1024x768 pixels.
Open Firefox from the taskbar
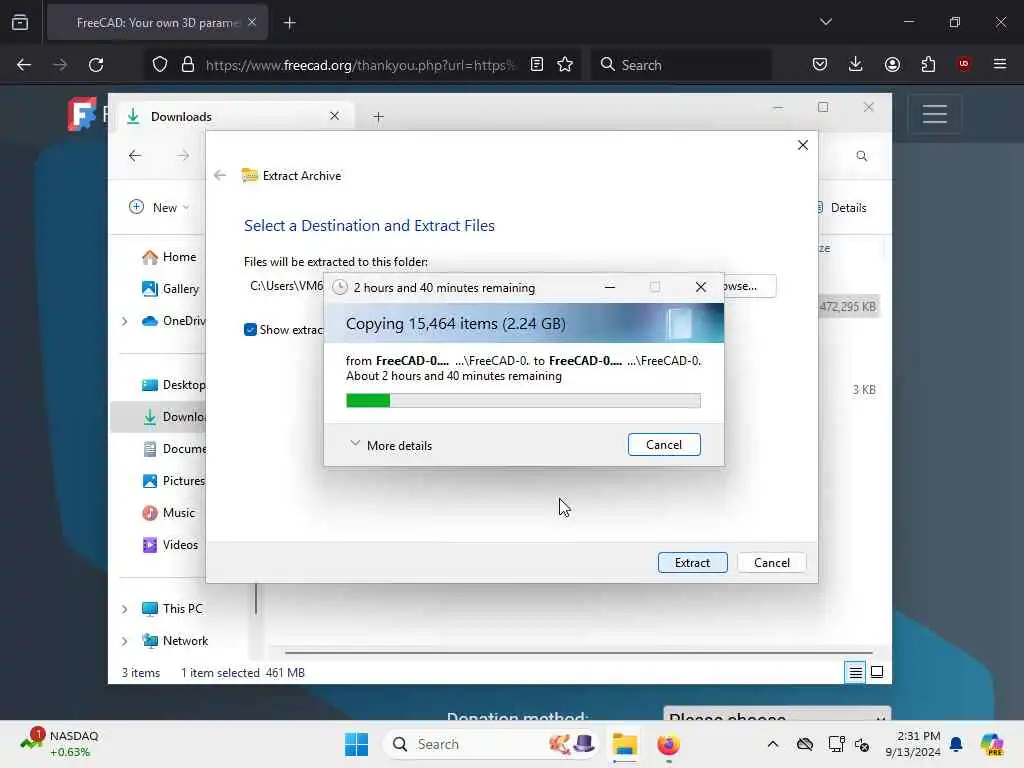[x=668, y=744]
